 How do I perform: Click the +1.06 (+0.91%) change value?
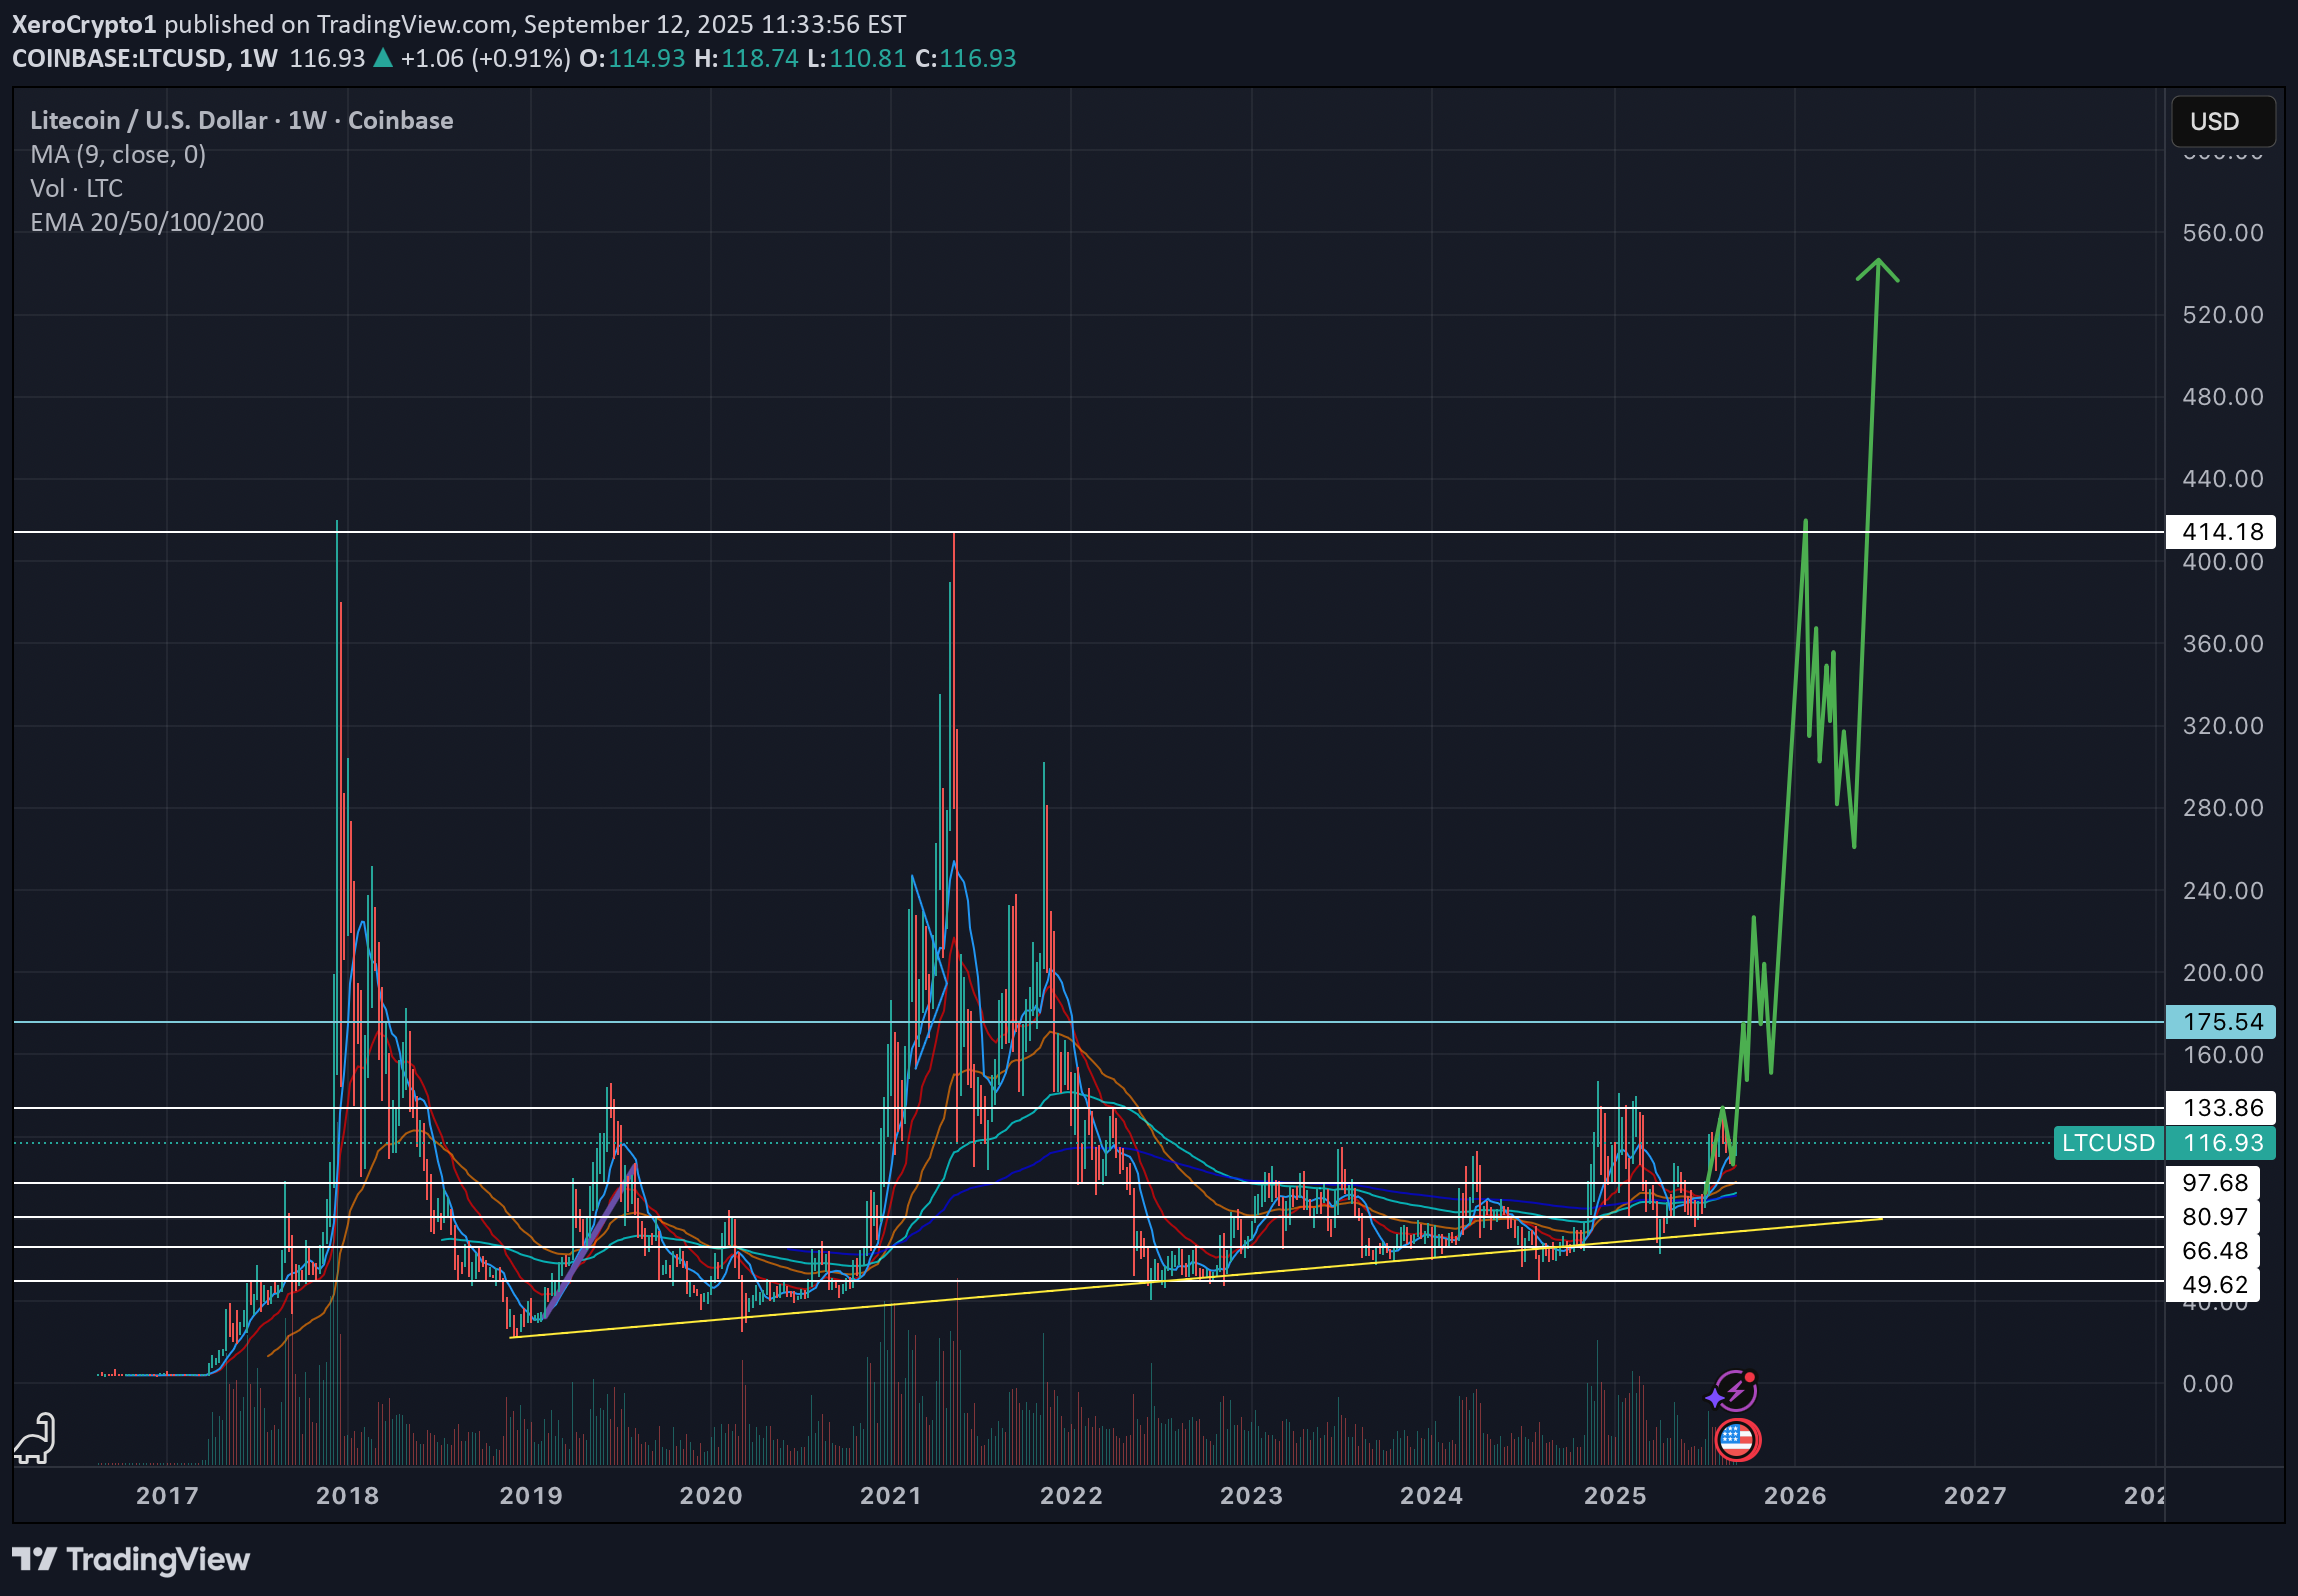coord(485,58)
